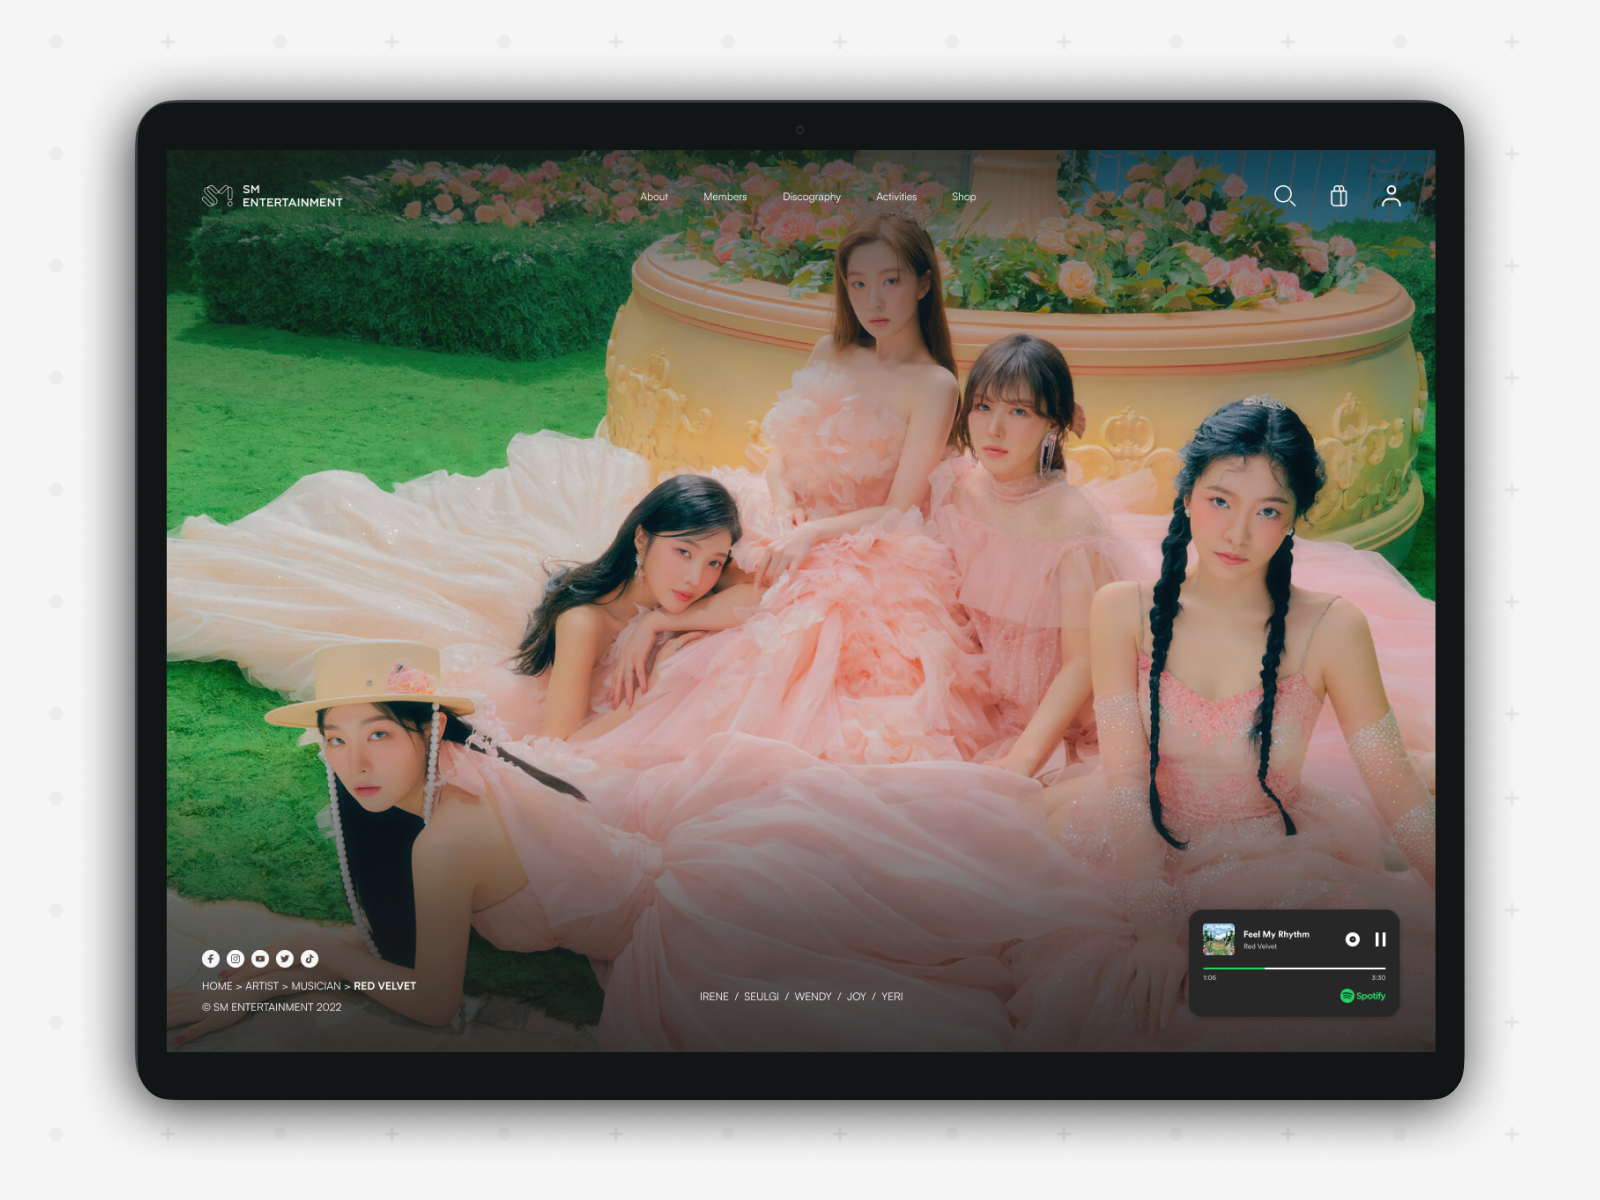This screenshot has width=1600, height=1200.
Task: Open the TikTok social icon
Action: click(311, 958)
